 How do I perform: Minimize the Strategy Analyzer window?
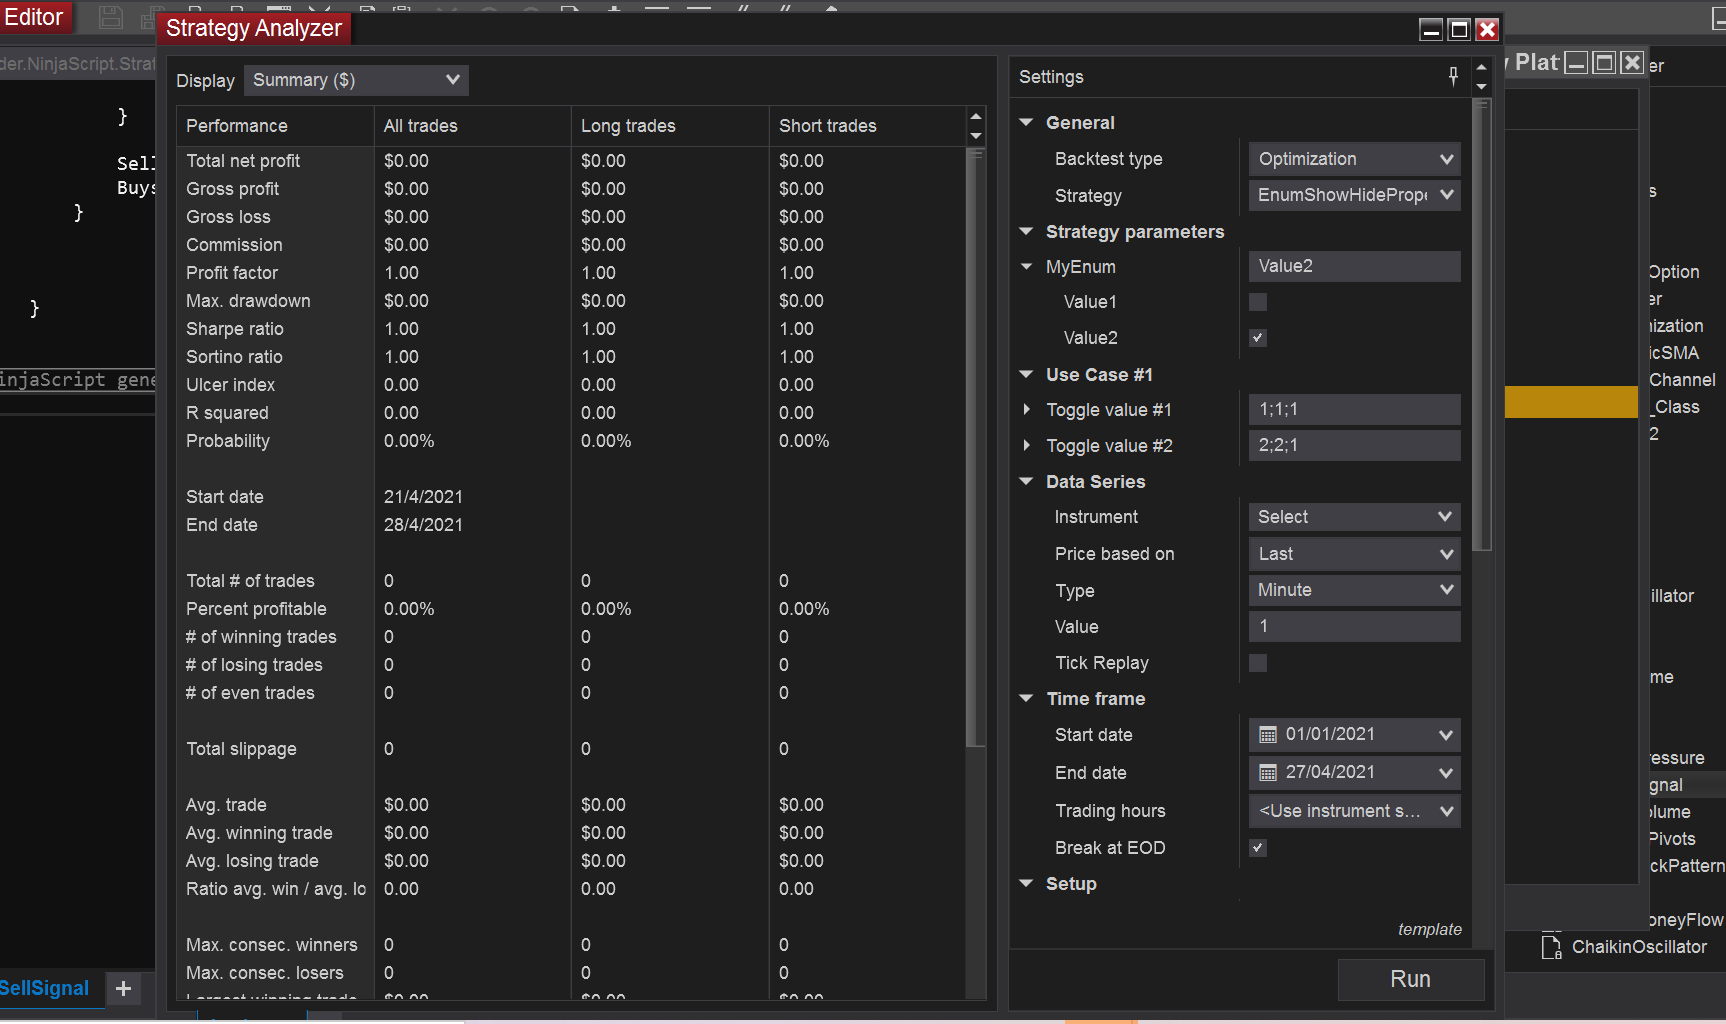[x=1431, y=30]
